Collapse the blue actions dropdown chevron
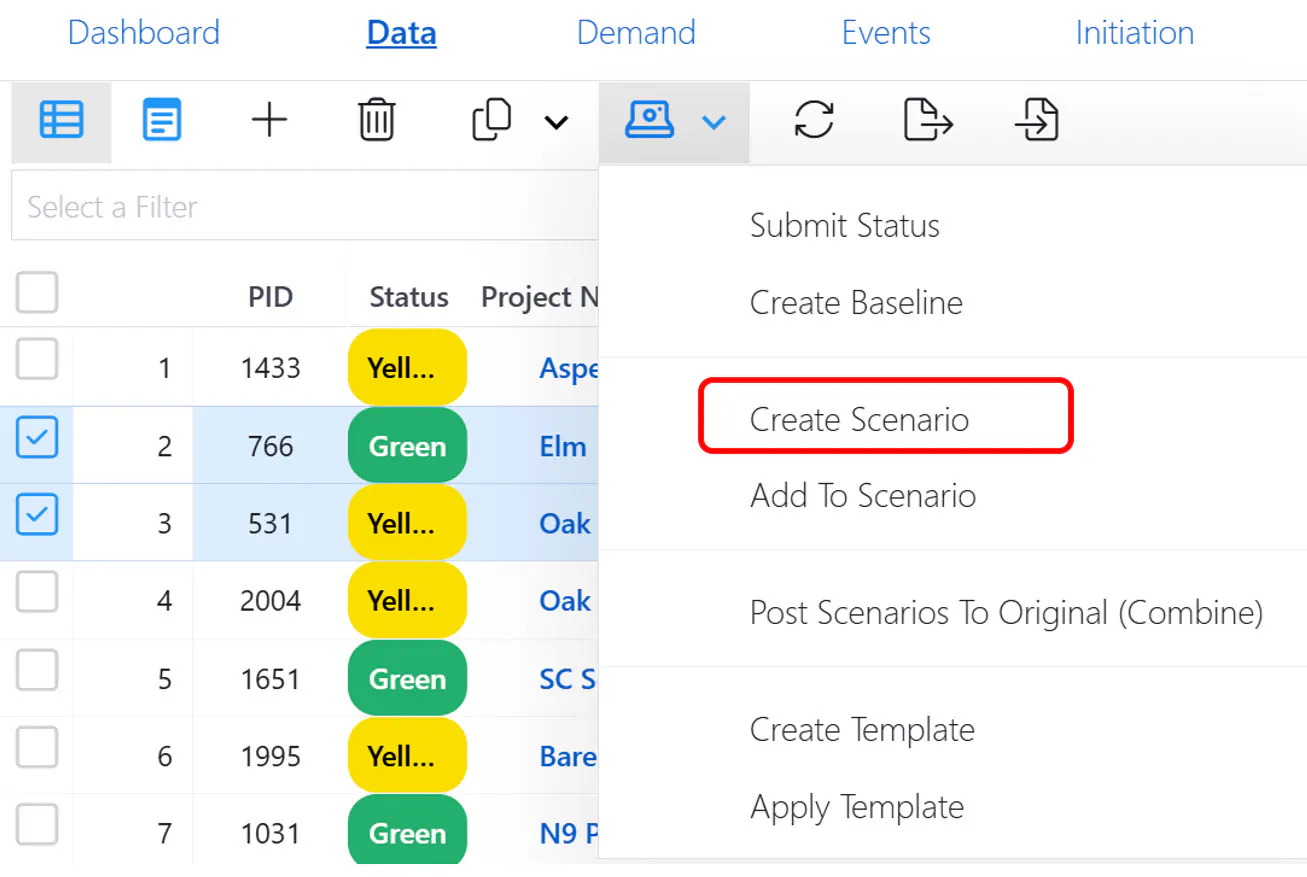 [x=713, y=123]
